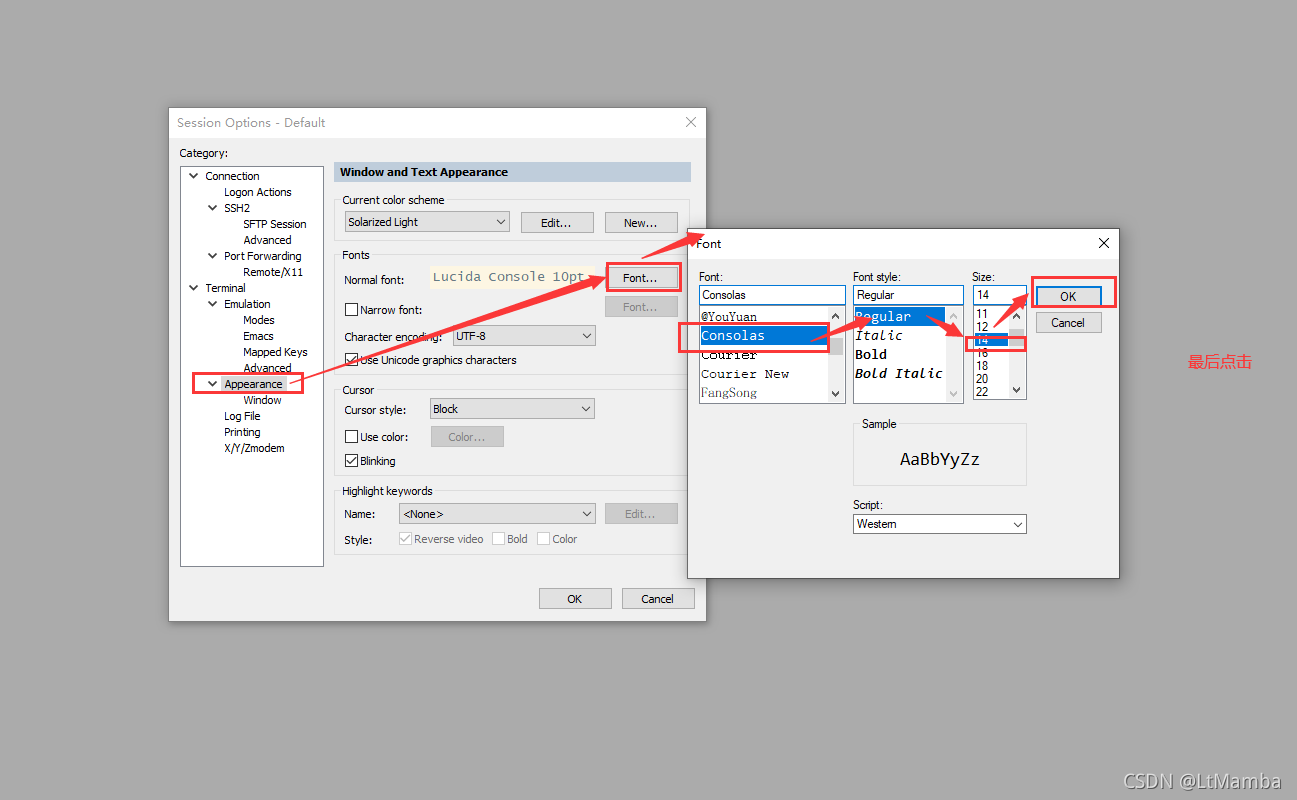Screen dimensions: 1297x800
Task: Choose Bold Italic font style
Action: pos(899,374)
